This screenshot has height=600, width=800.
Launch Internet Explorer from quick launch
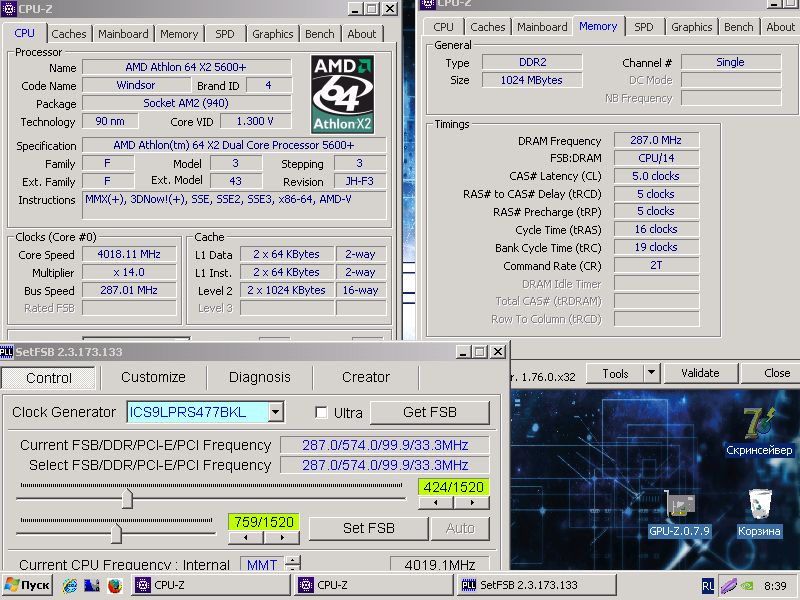coord(70,585)
